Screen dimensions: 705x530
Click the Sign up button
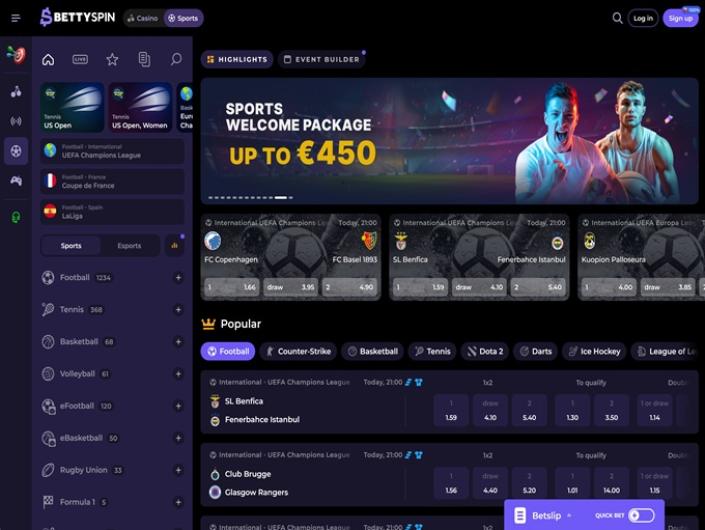tap(680, 18)
